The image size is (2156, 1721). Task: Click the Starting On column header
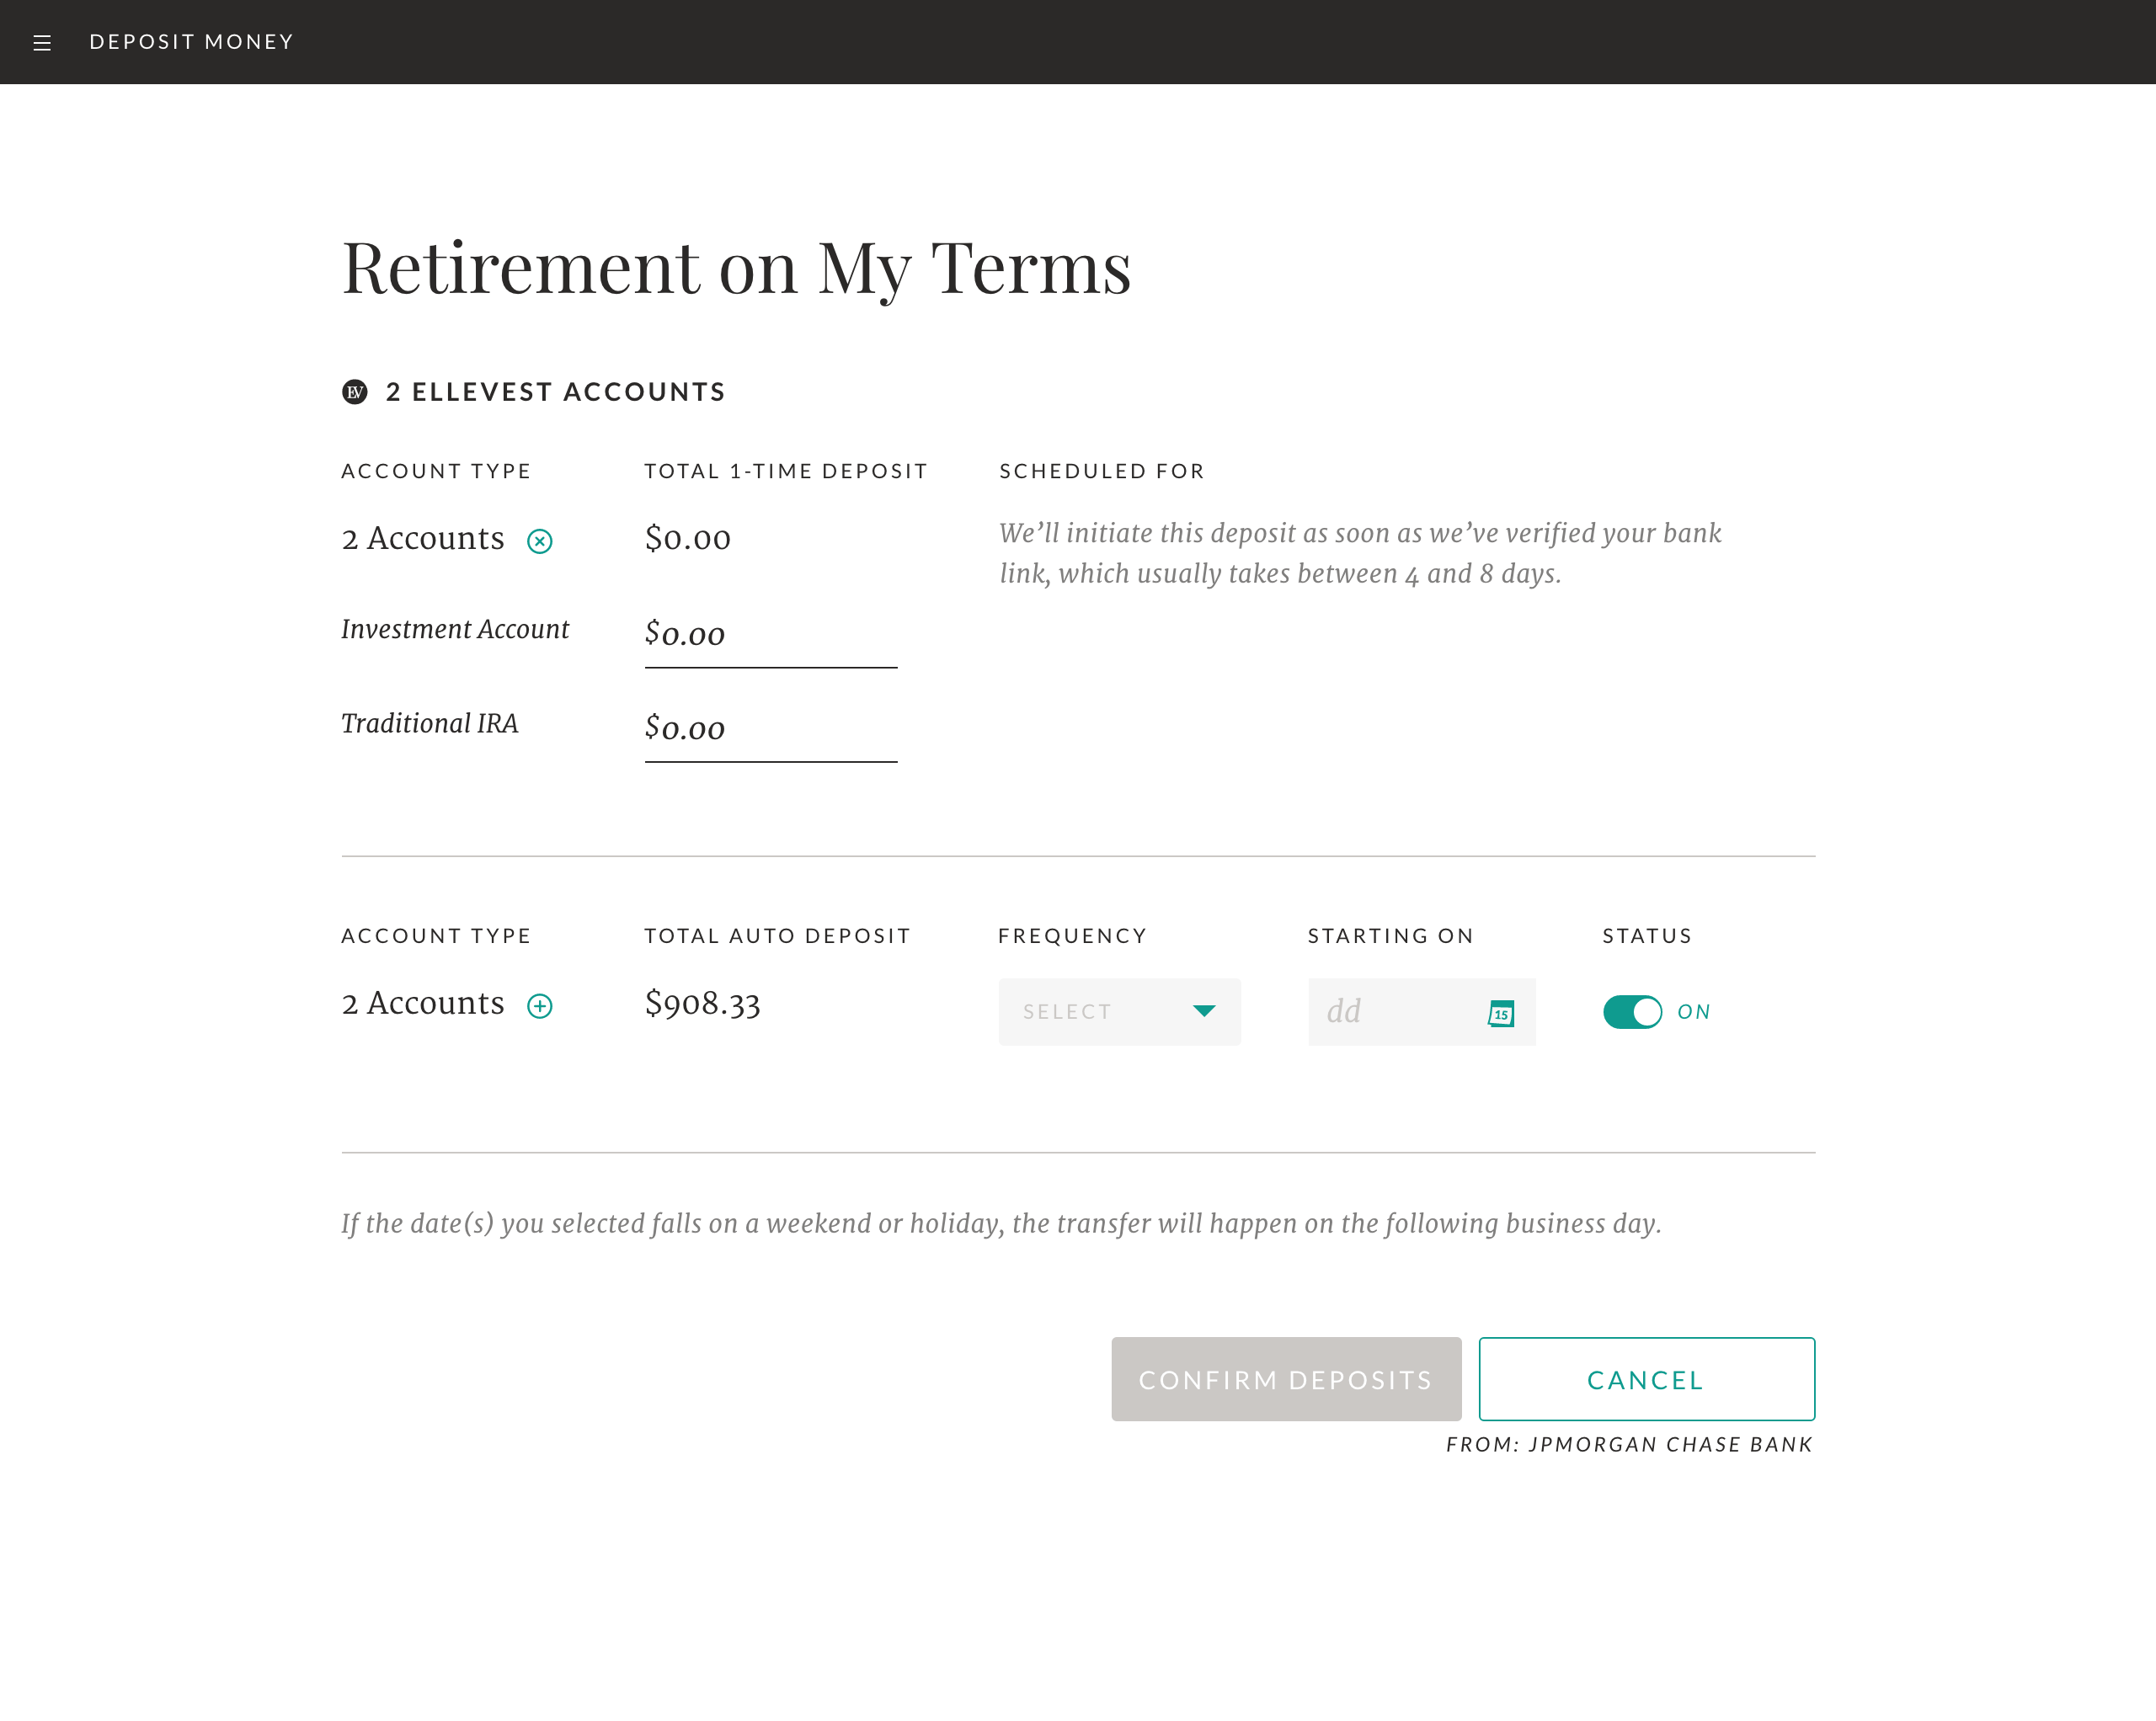click(1391, 936)
